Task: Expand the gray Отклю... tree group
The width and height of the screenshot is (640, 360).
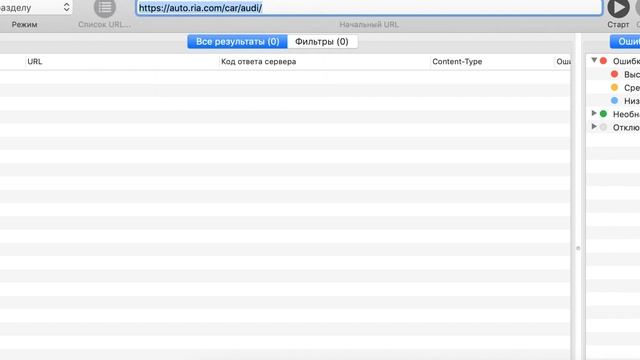Action: click(x=594, y=127)
